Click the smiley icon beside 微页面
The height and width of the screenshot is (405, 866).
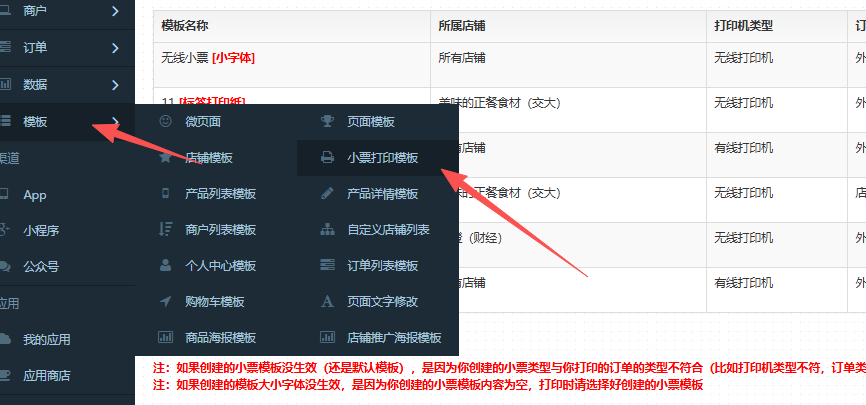click(165, 121)
